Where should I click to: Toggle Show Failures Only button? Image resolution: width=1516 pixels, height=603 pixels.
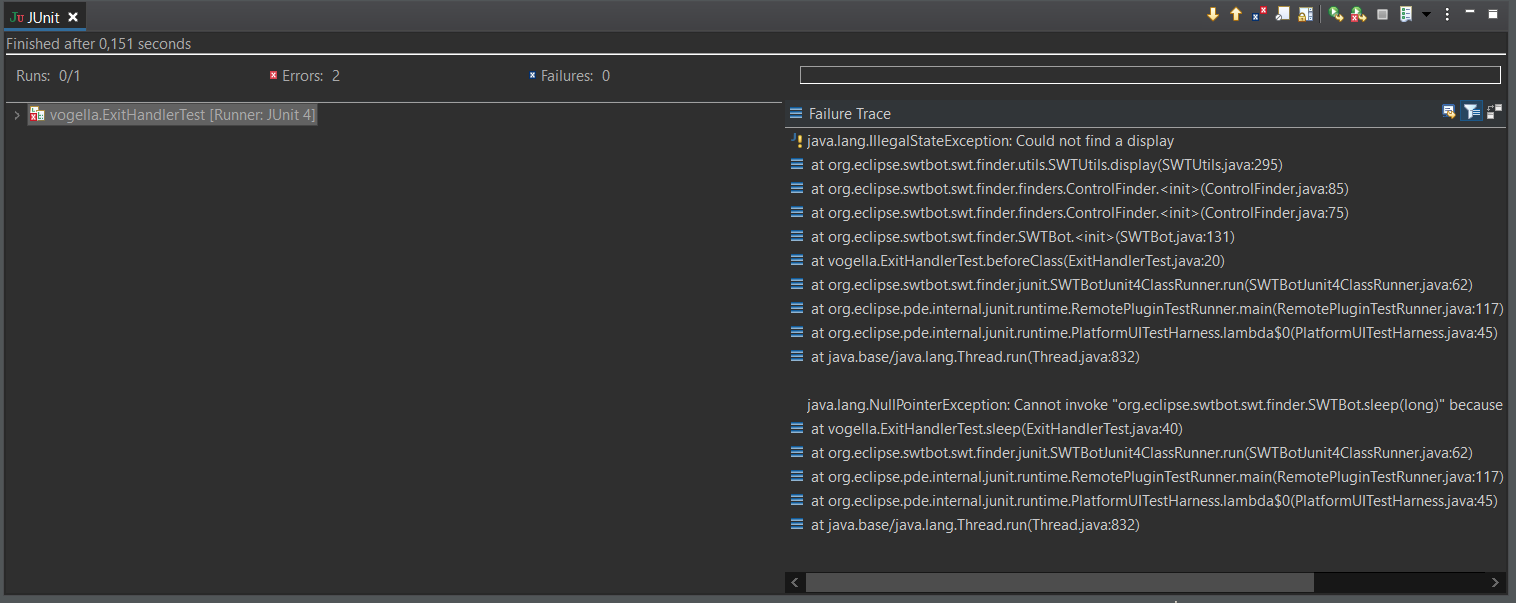pos(1259,14)
